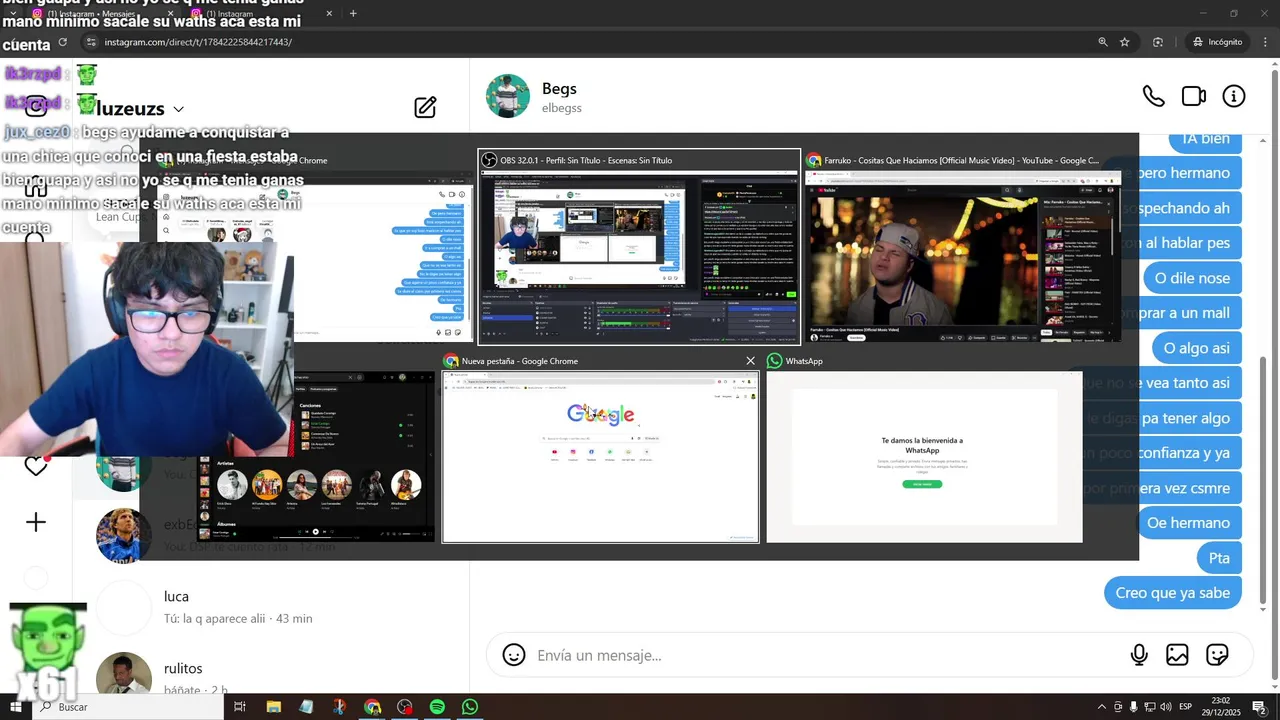Show hidden system tray icons

pos(1102,707)
